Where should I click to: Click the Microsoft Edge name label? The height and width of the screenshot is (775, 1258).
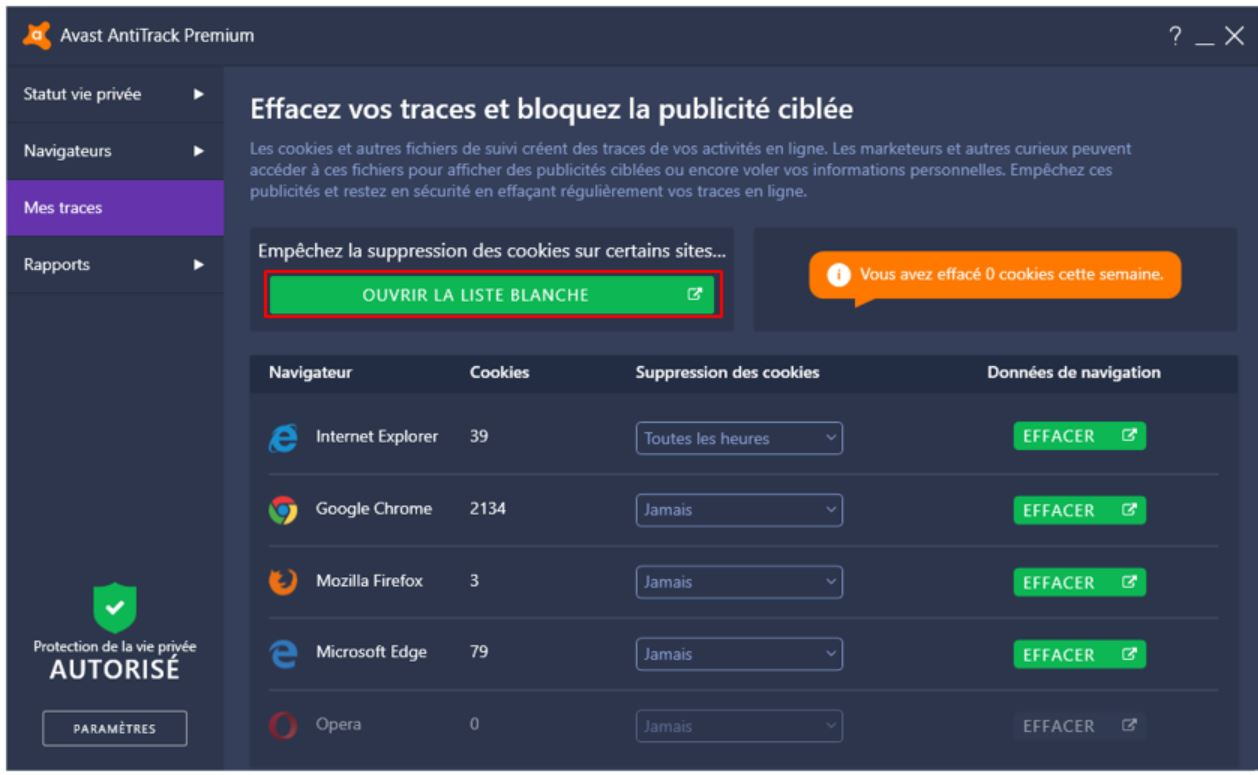(x=371, y=653)
